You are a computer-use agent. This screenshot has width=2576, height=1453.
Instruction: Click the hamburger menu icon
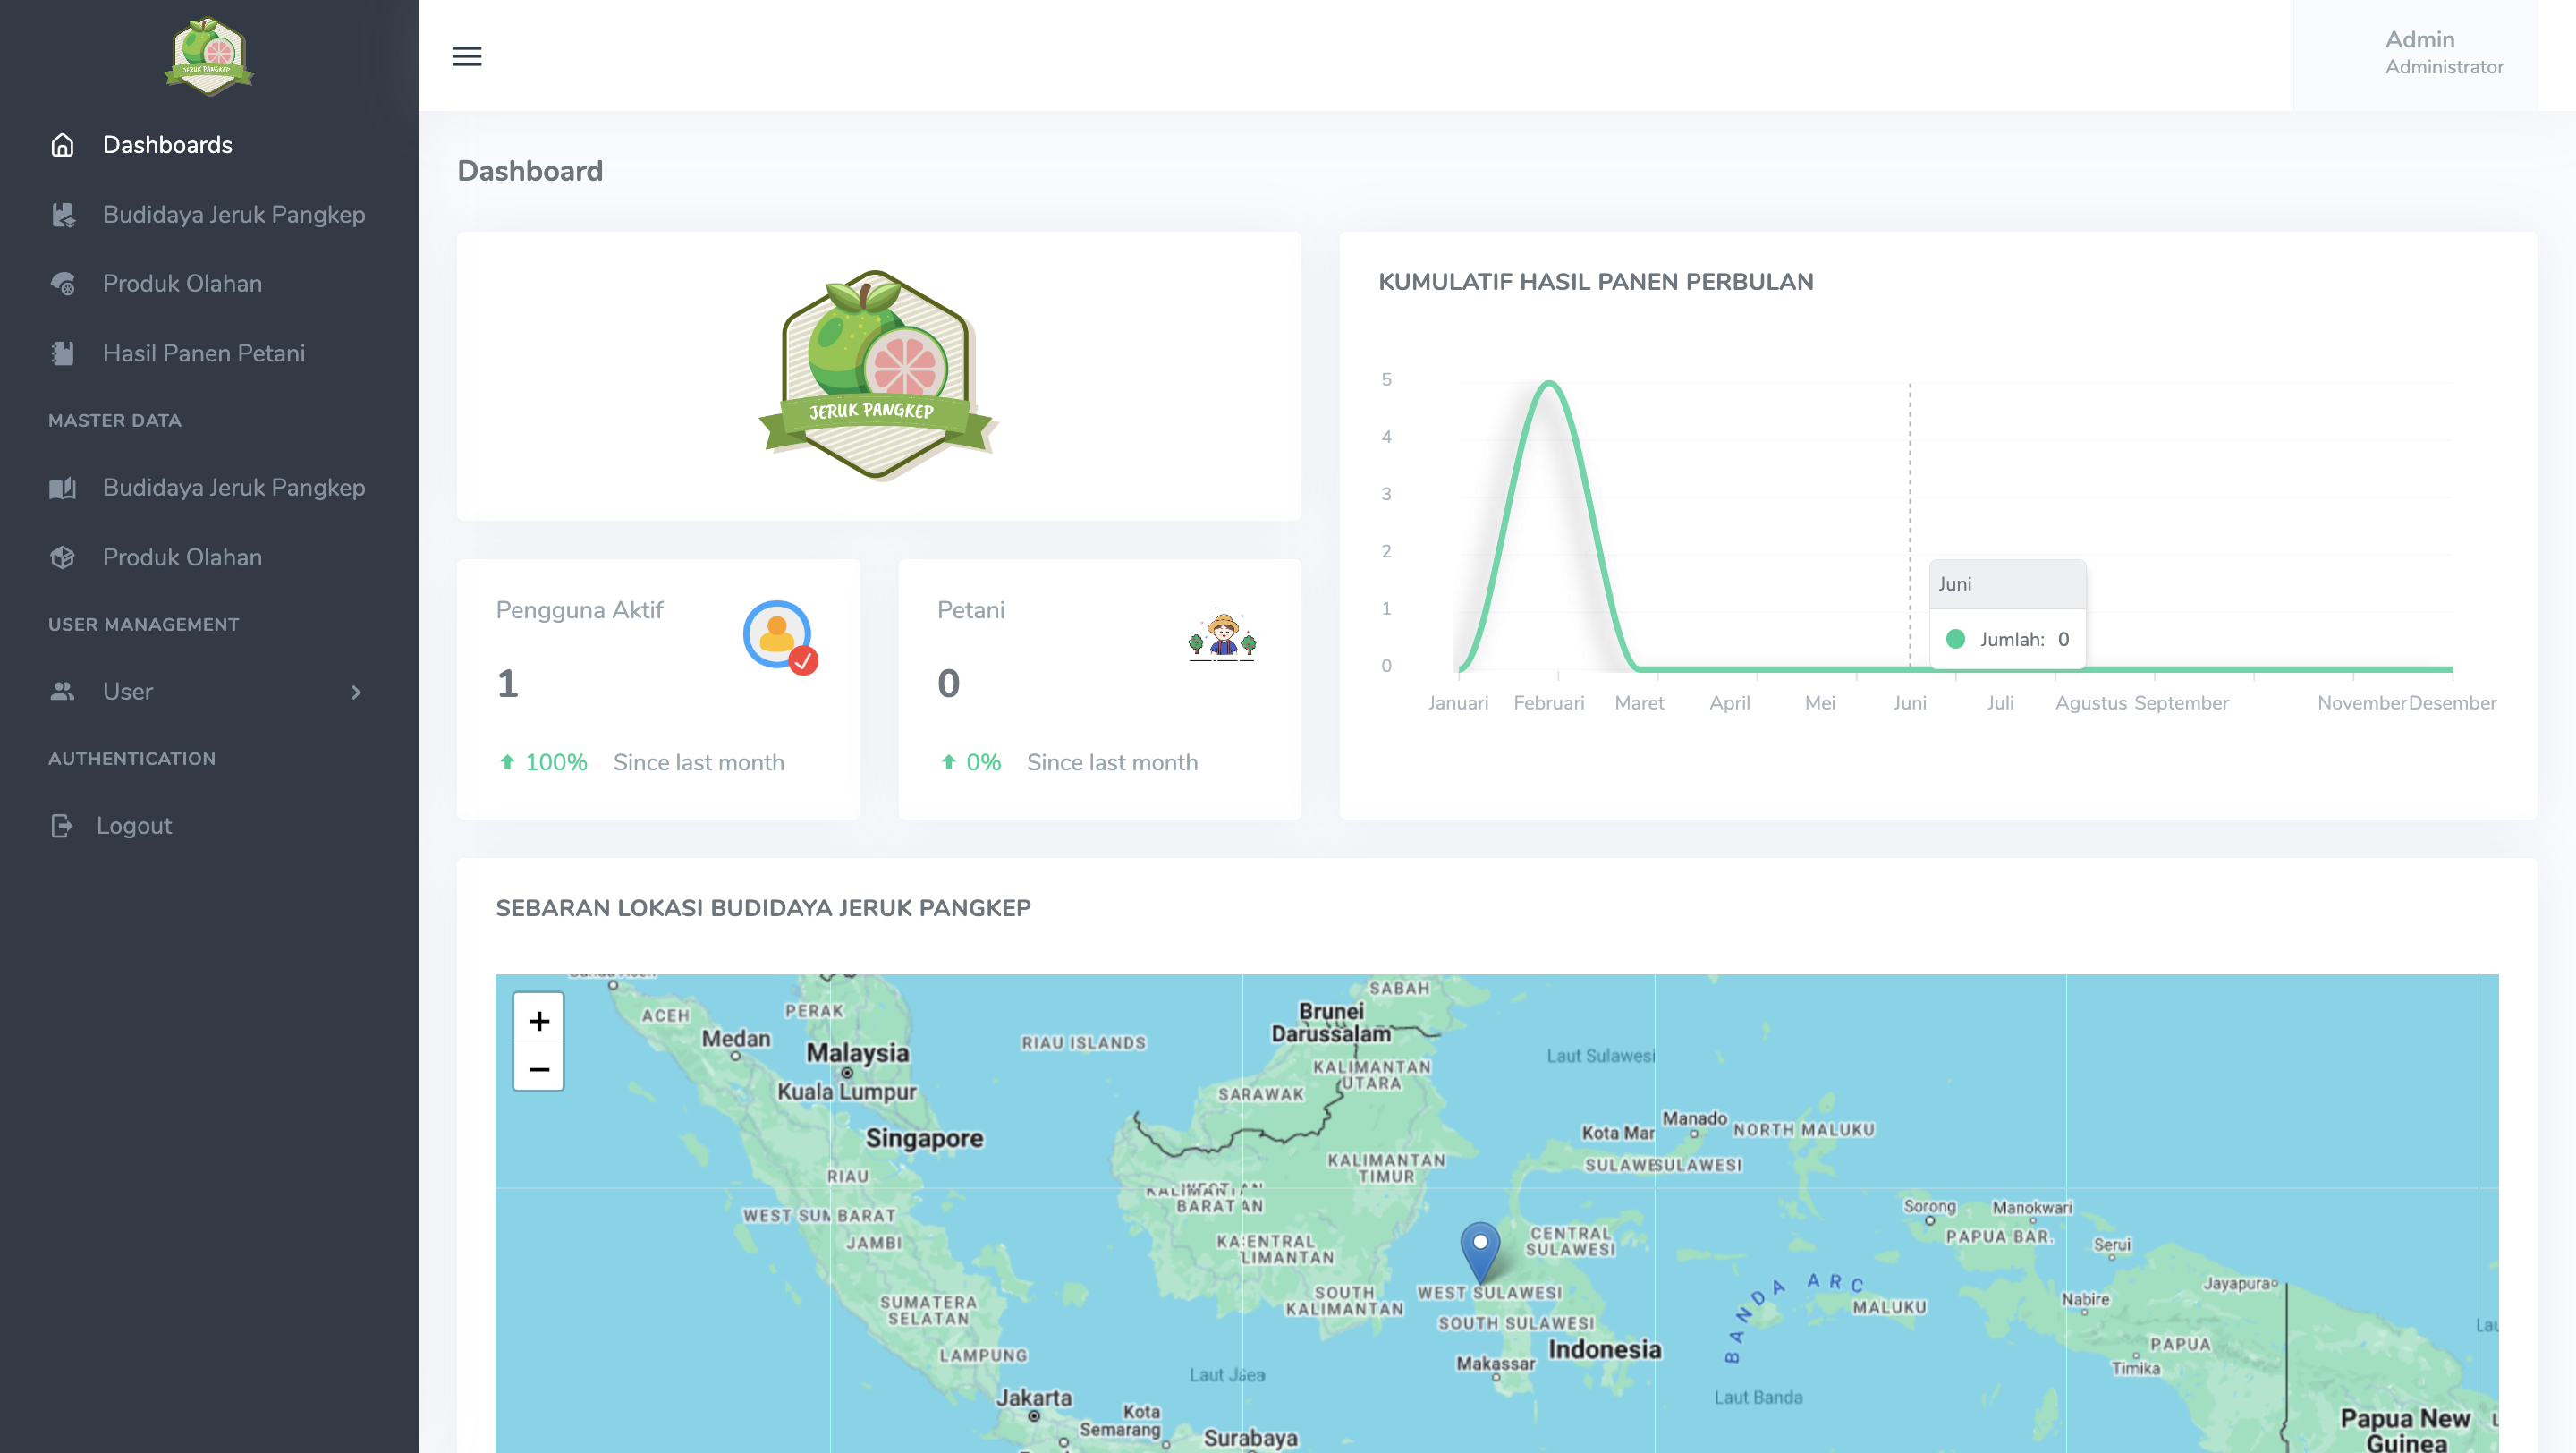pyautogui.click(x=466, y=56)
